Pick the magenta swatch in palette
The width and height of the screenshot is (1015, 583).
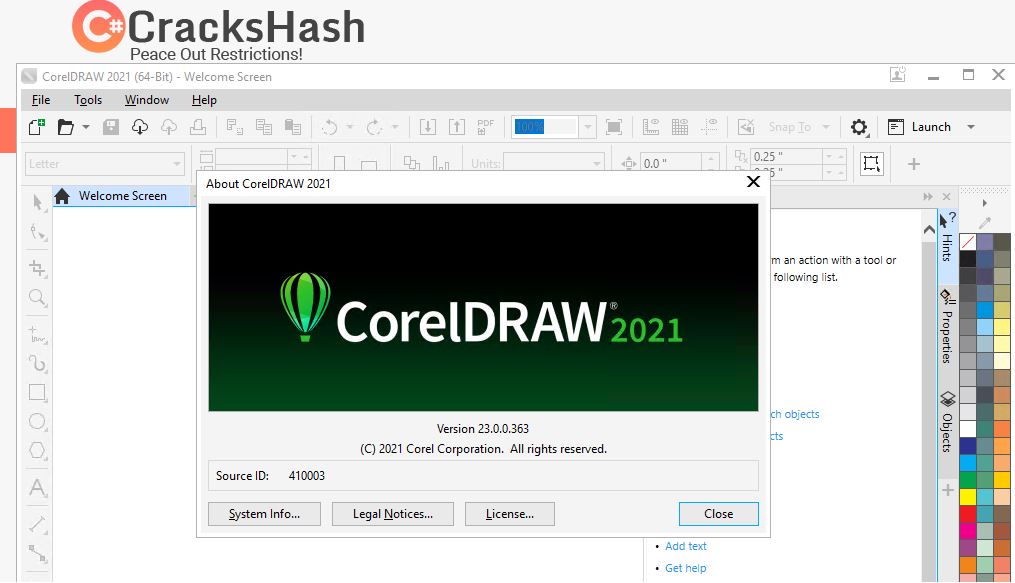(968, 531)
